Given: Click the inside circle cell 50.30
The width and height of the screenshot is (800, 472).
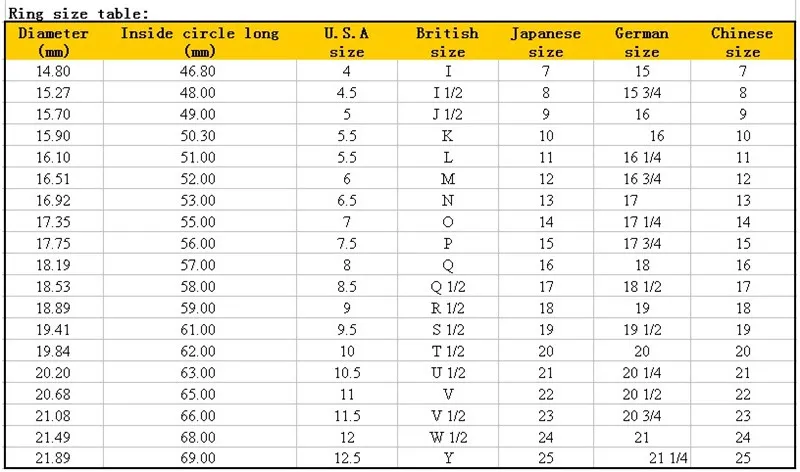Looking at the screenshot, I should point(198,136).
